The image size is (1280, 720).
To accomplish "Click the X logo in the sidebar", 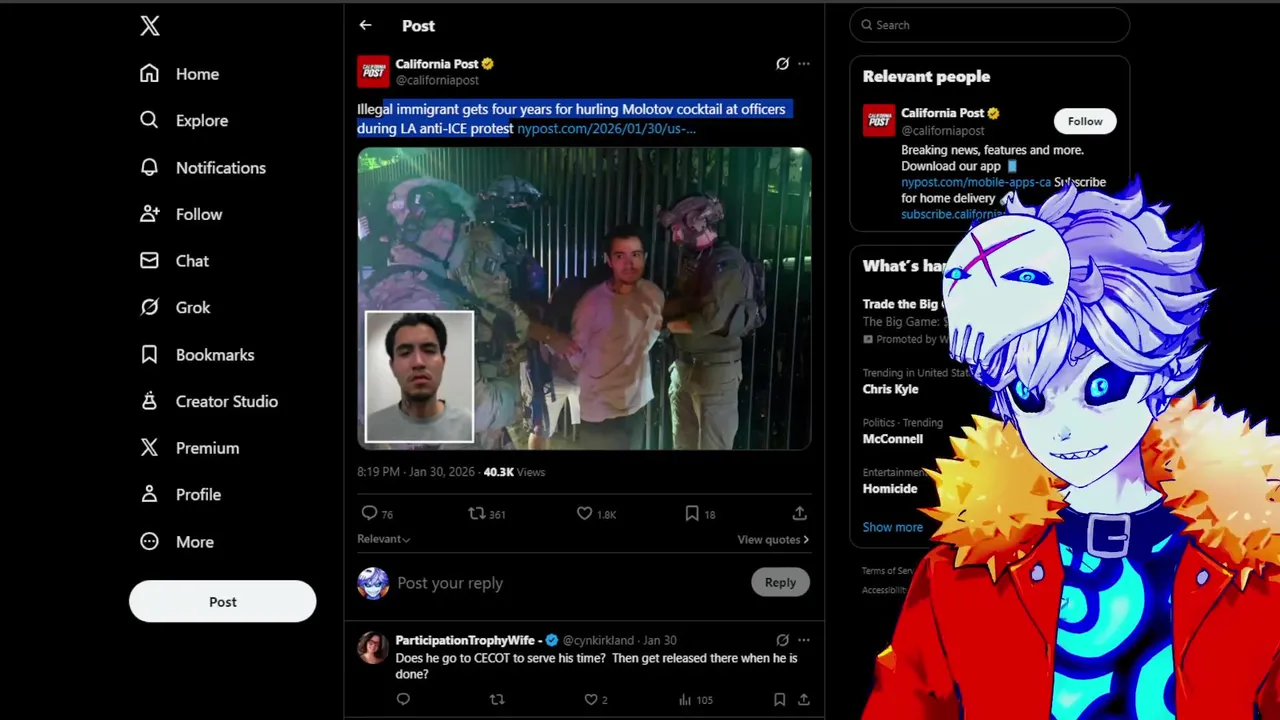I will point(150,26).
